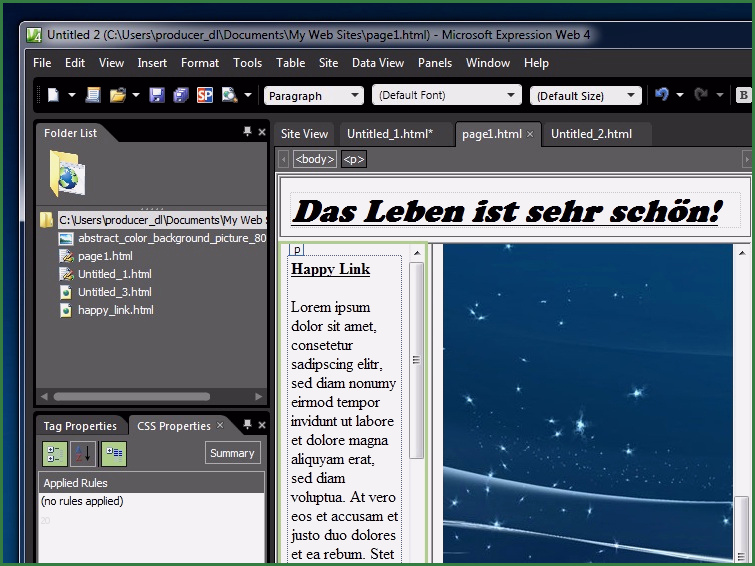Click the Bold formatting button
755x566 pixels.
pyautogui.click(x=743, y=96)
